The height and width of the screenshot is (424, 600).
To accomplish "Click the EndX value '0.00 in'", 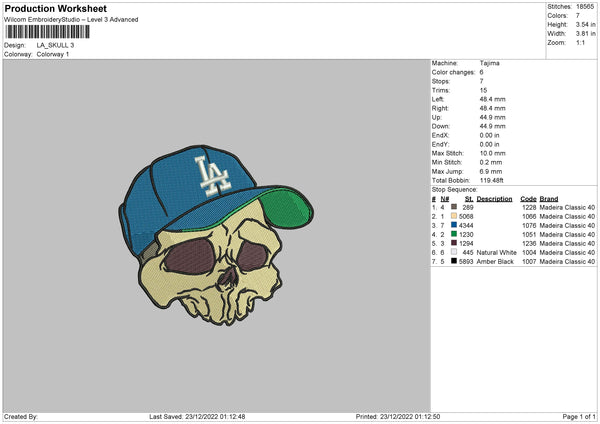I will [489, 135].
